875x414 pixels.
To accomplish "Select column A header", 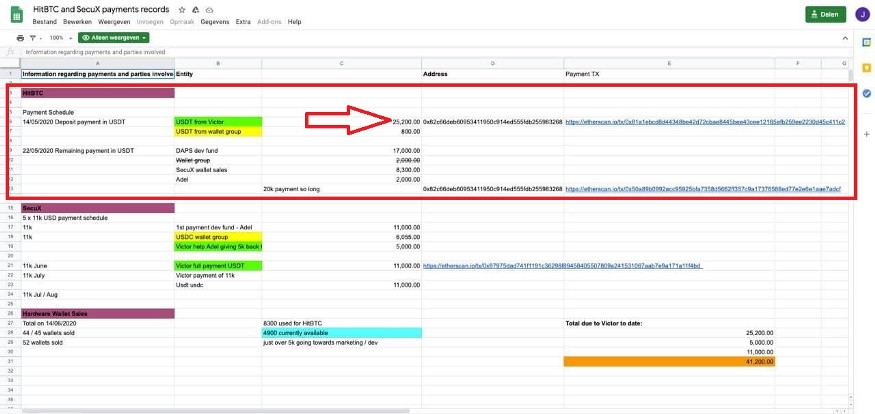I will pyautogui.click(x=98, y=64).
